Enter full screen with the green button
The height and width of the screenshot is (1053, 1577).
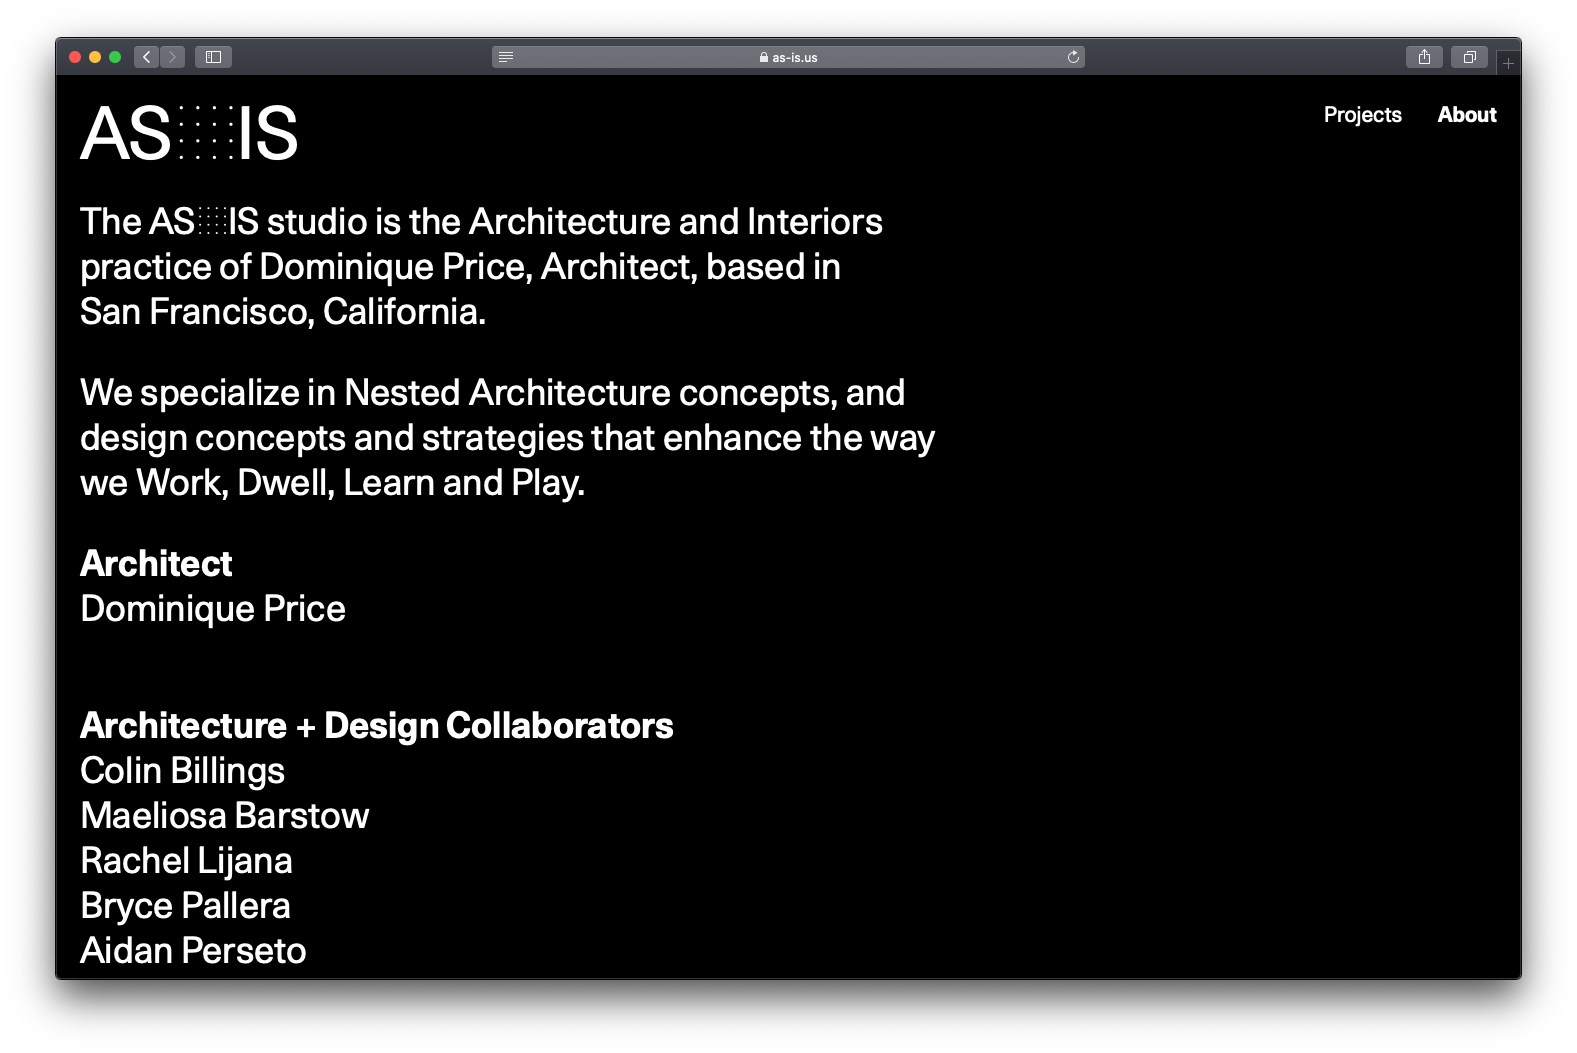point(115,57)
